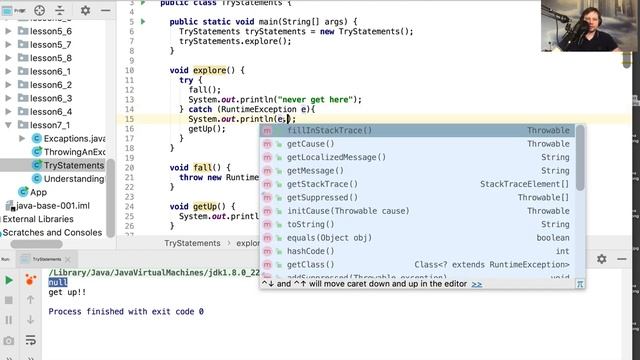Image resolution: width=640 pixels, height=360 pixels.
Task: Click the explore method name on line 10
Action: click(210, 70)
